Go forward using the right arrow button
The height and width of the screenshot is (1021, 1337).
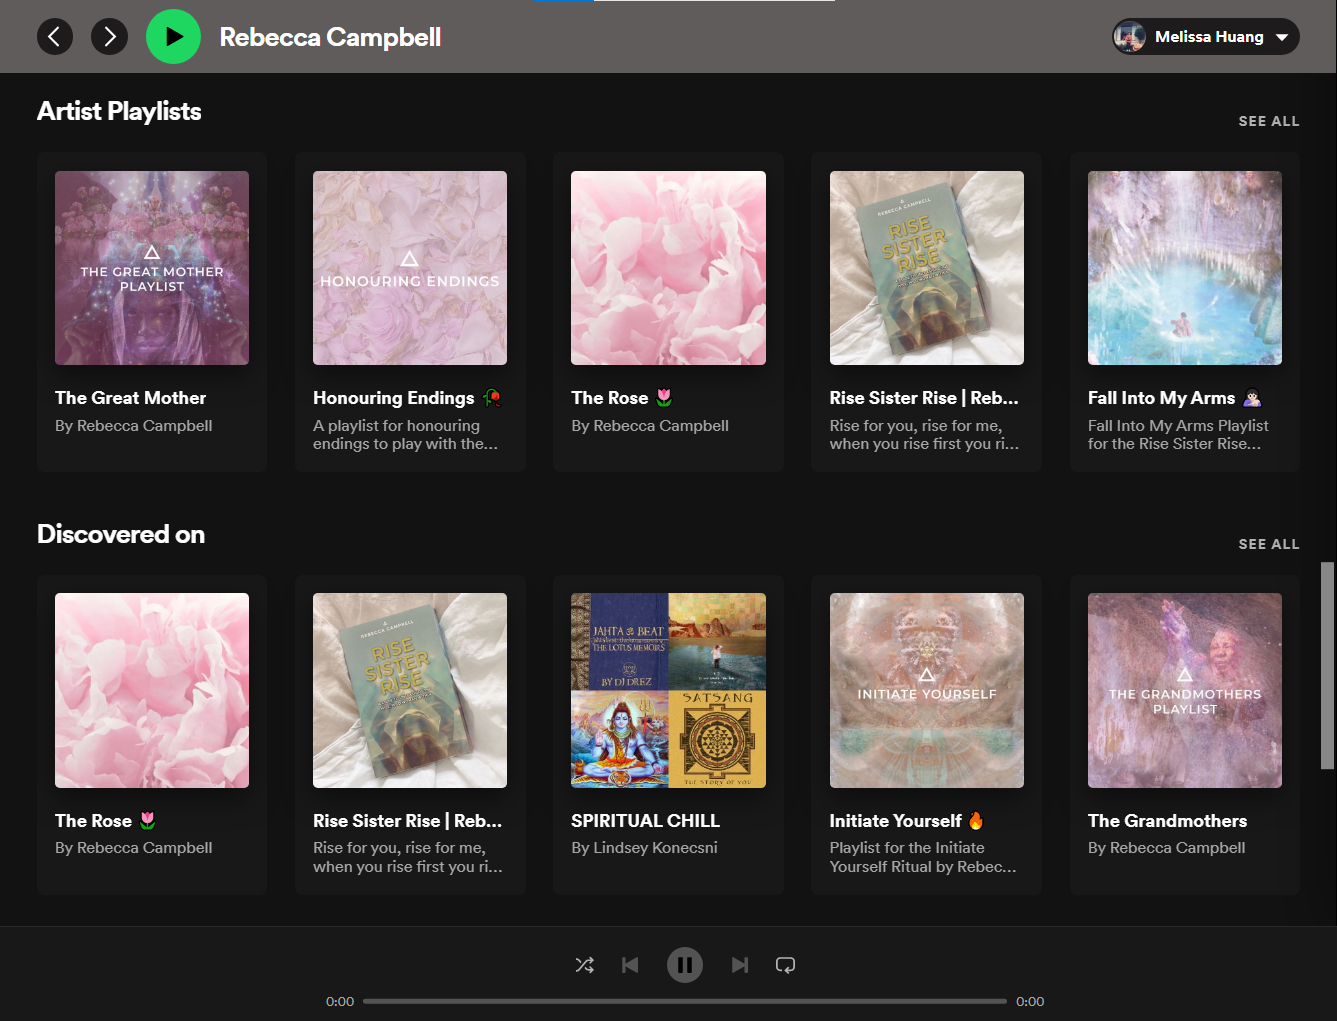click(109, 37)
